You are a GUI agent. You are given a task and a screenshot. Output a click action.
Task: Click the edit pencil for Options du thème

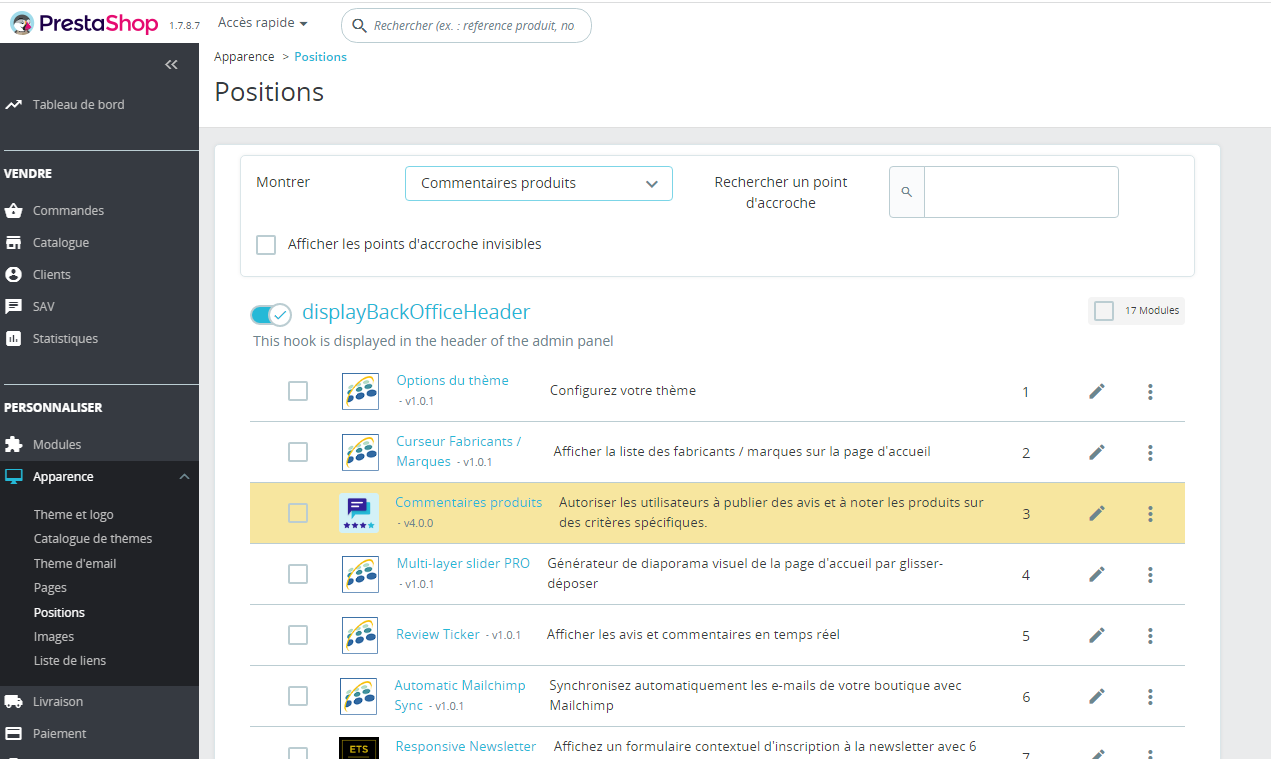click(x=1097, y=391)
